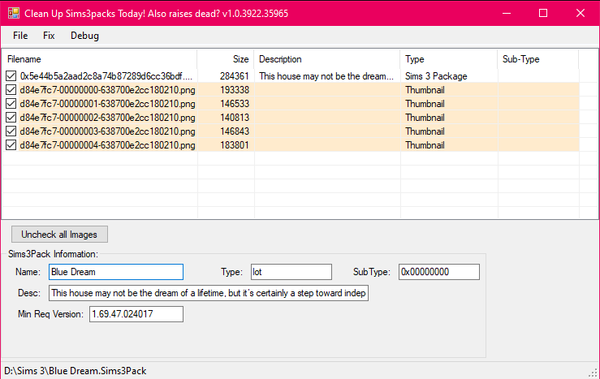
Task: Click the app icon in the title bar
Action: pyautogui.click(x=13, y=13)
